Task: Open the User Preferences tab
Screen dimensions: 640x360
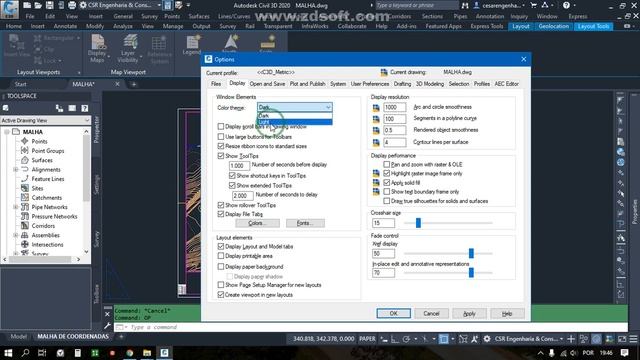Action: click(x=370, y=84)
